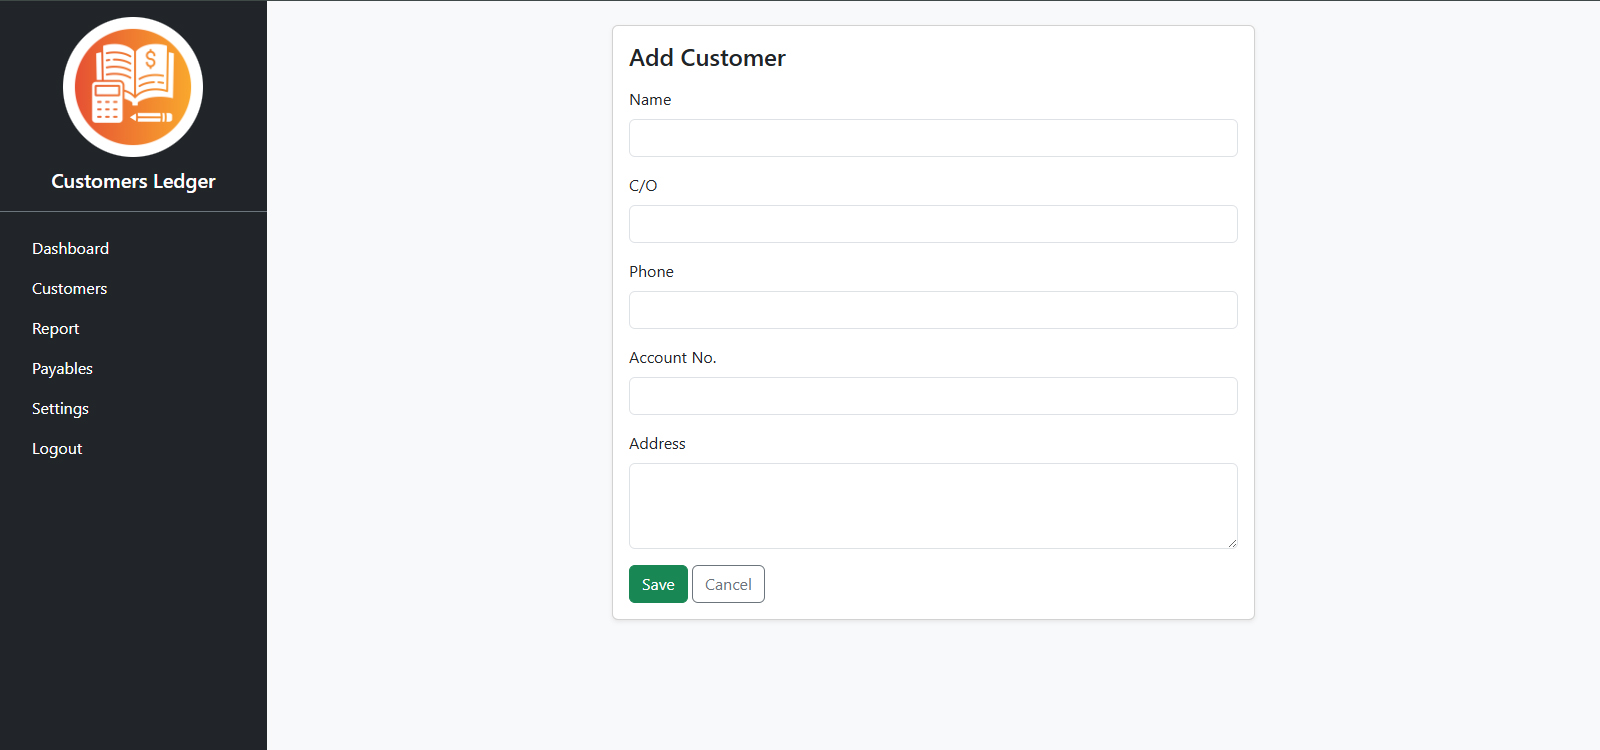Click the Account No. label

point(672,358)
